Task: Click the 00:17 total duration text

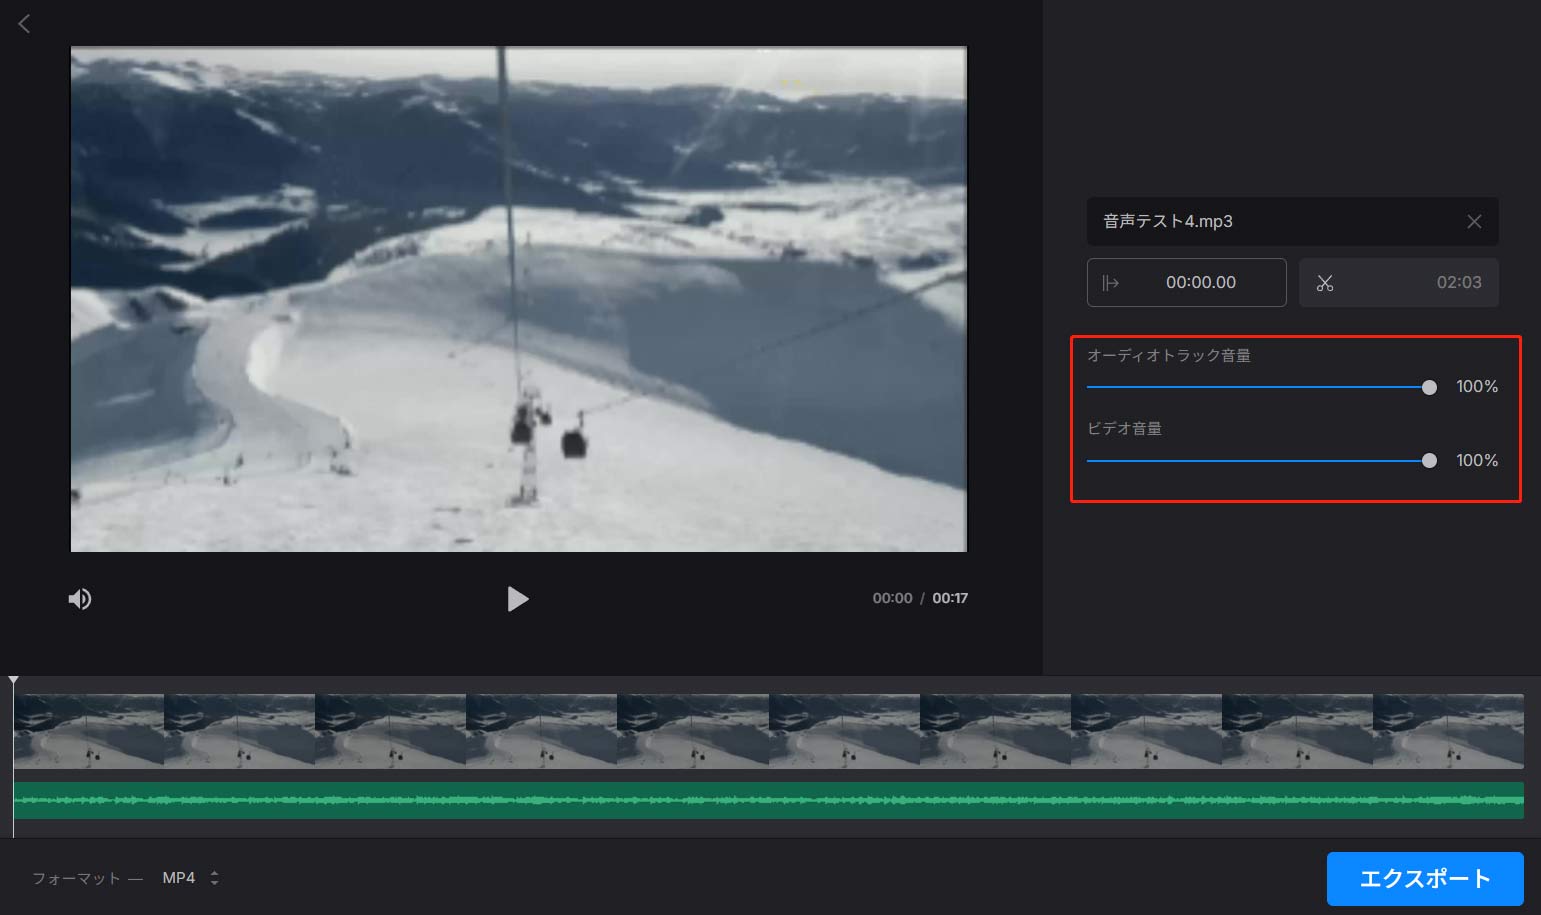Action: click(949, 597)
